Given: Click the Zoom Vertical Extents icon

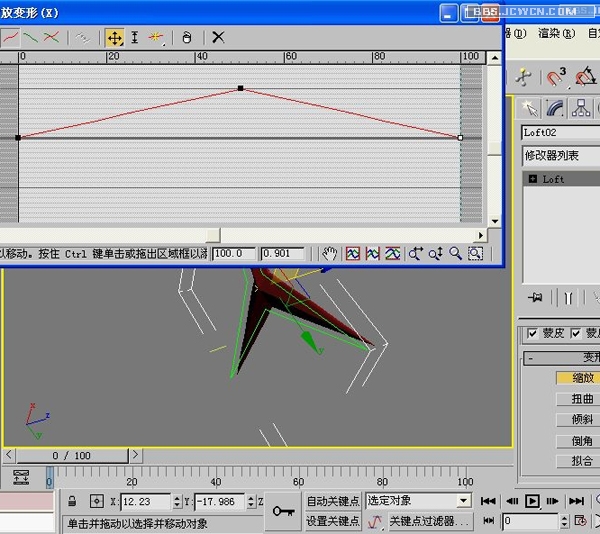Looking at the screenshot, I should point(393,254).
